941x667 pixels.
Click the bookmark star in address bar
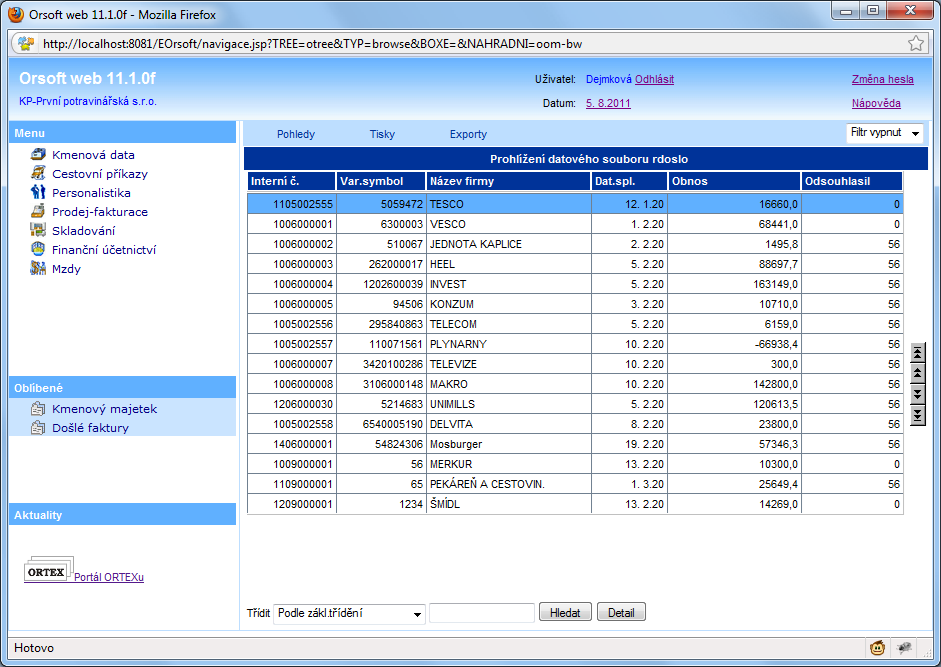915,43
